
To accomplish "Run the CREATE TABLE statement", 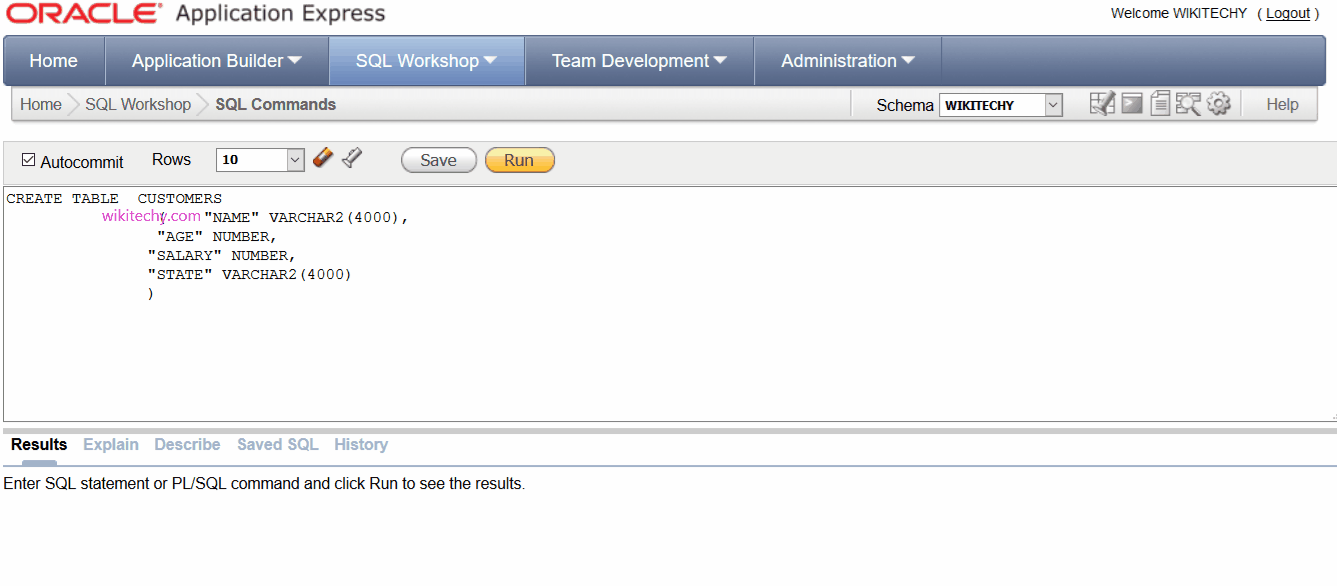I will click(519, 159).
